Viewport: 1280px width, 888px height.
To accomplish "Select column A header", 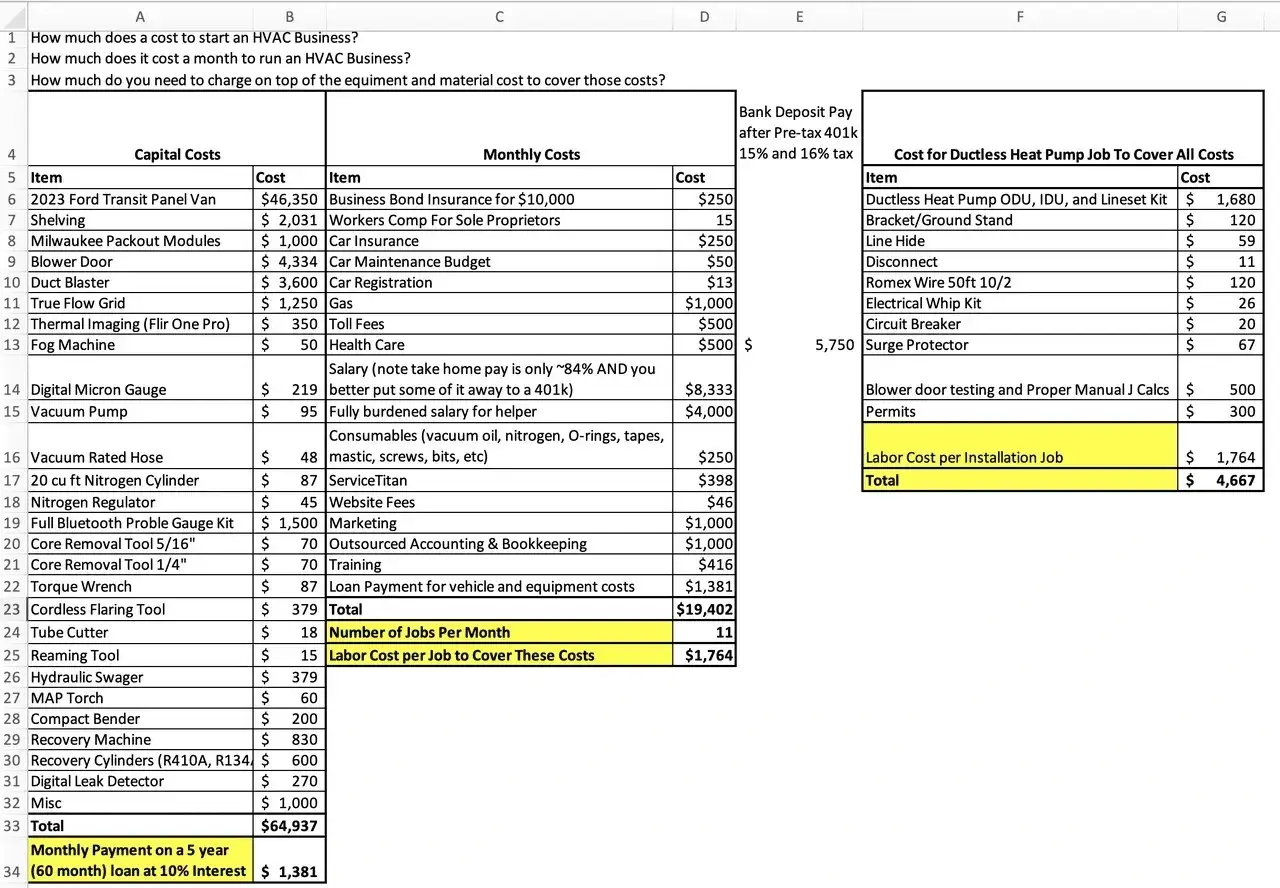I will click(140, 16).
